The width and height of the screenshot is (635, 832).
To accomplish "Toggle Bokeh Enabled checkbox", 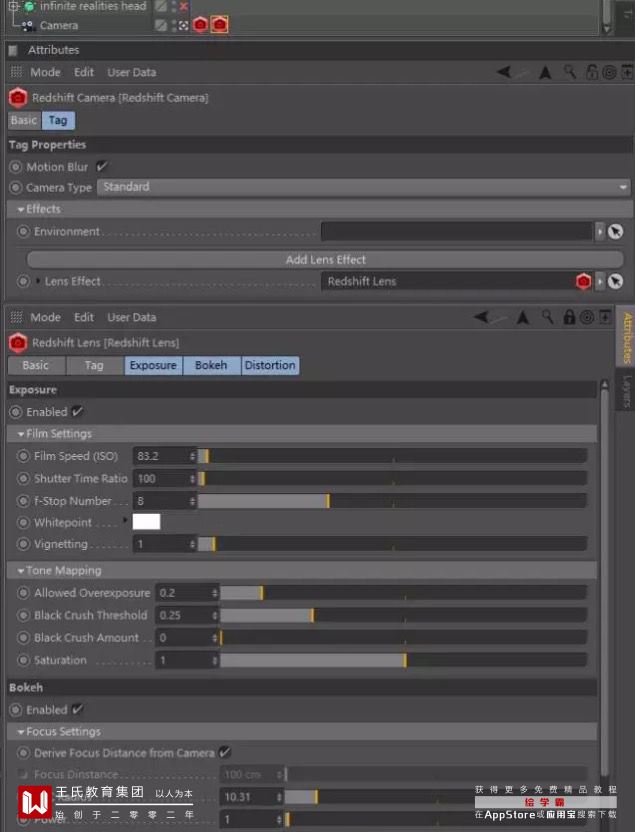I will point(77,709).
